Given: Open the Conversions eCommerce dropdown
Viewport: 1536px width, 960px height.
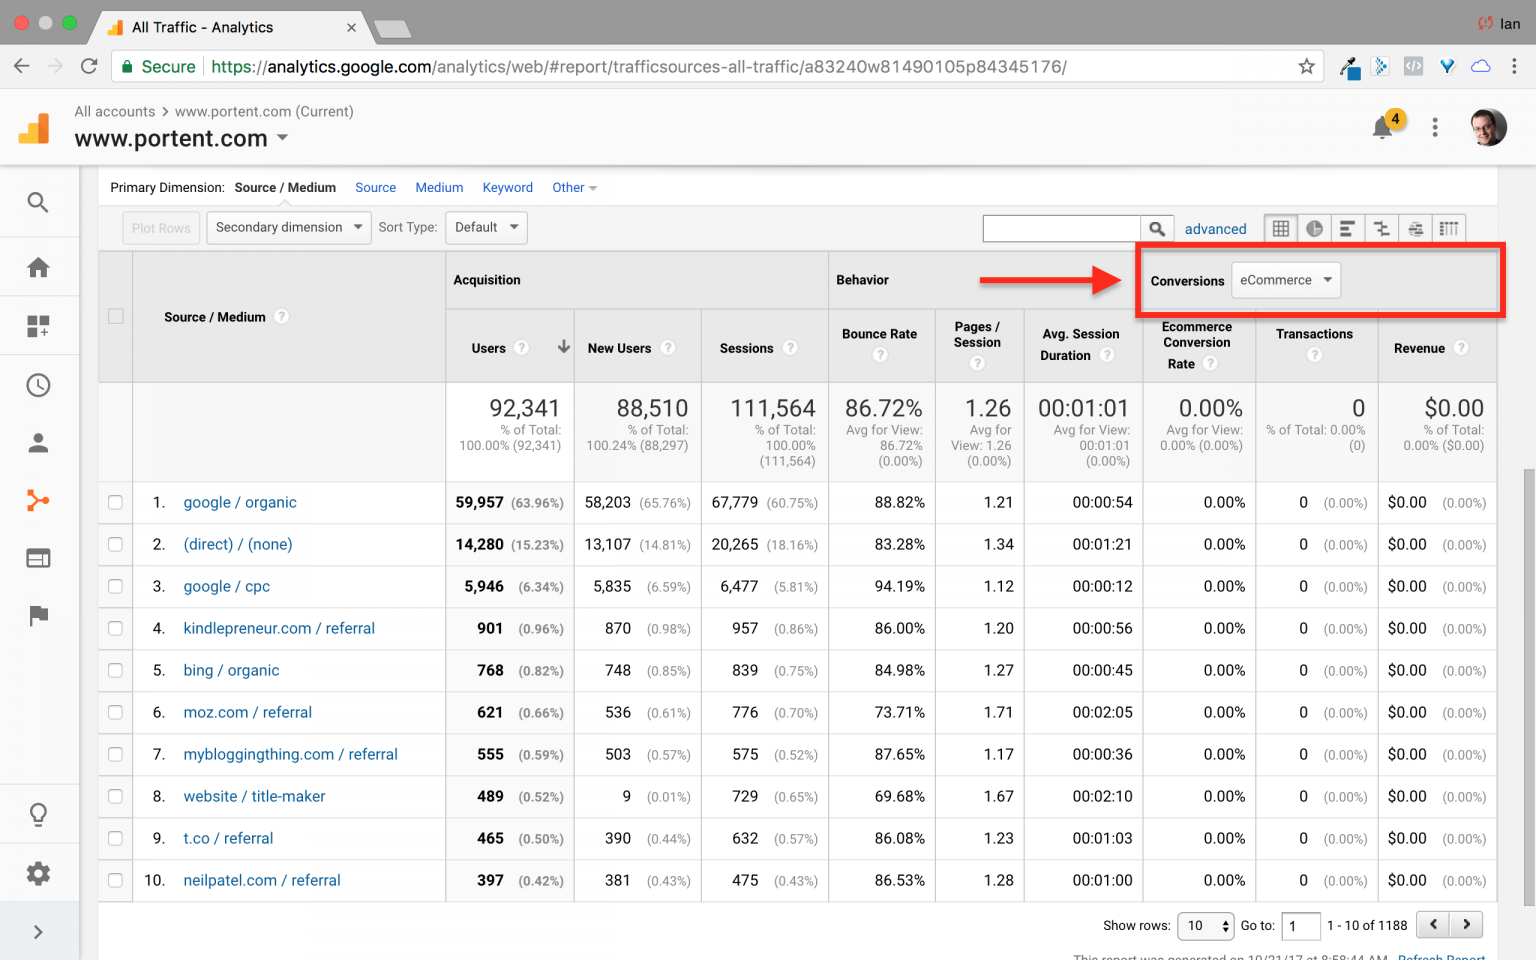Looking at the screenshot, I should point(1286,280).
